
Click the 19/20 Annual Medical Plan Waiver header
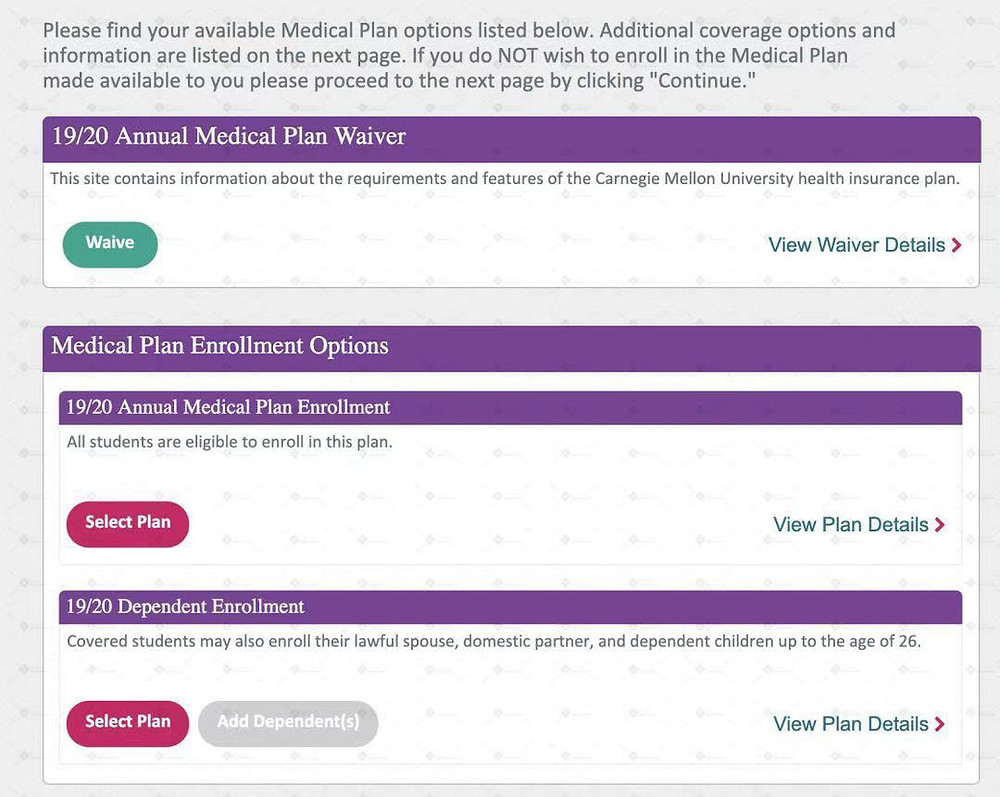tap(511, 139)
